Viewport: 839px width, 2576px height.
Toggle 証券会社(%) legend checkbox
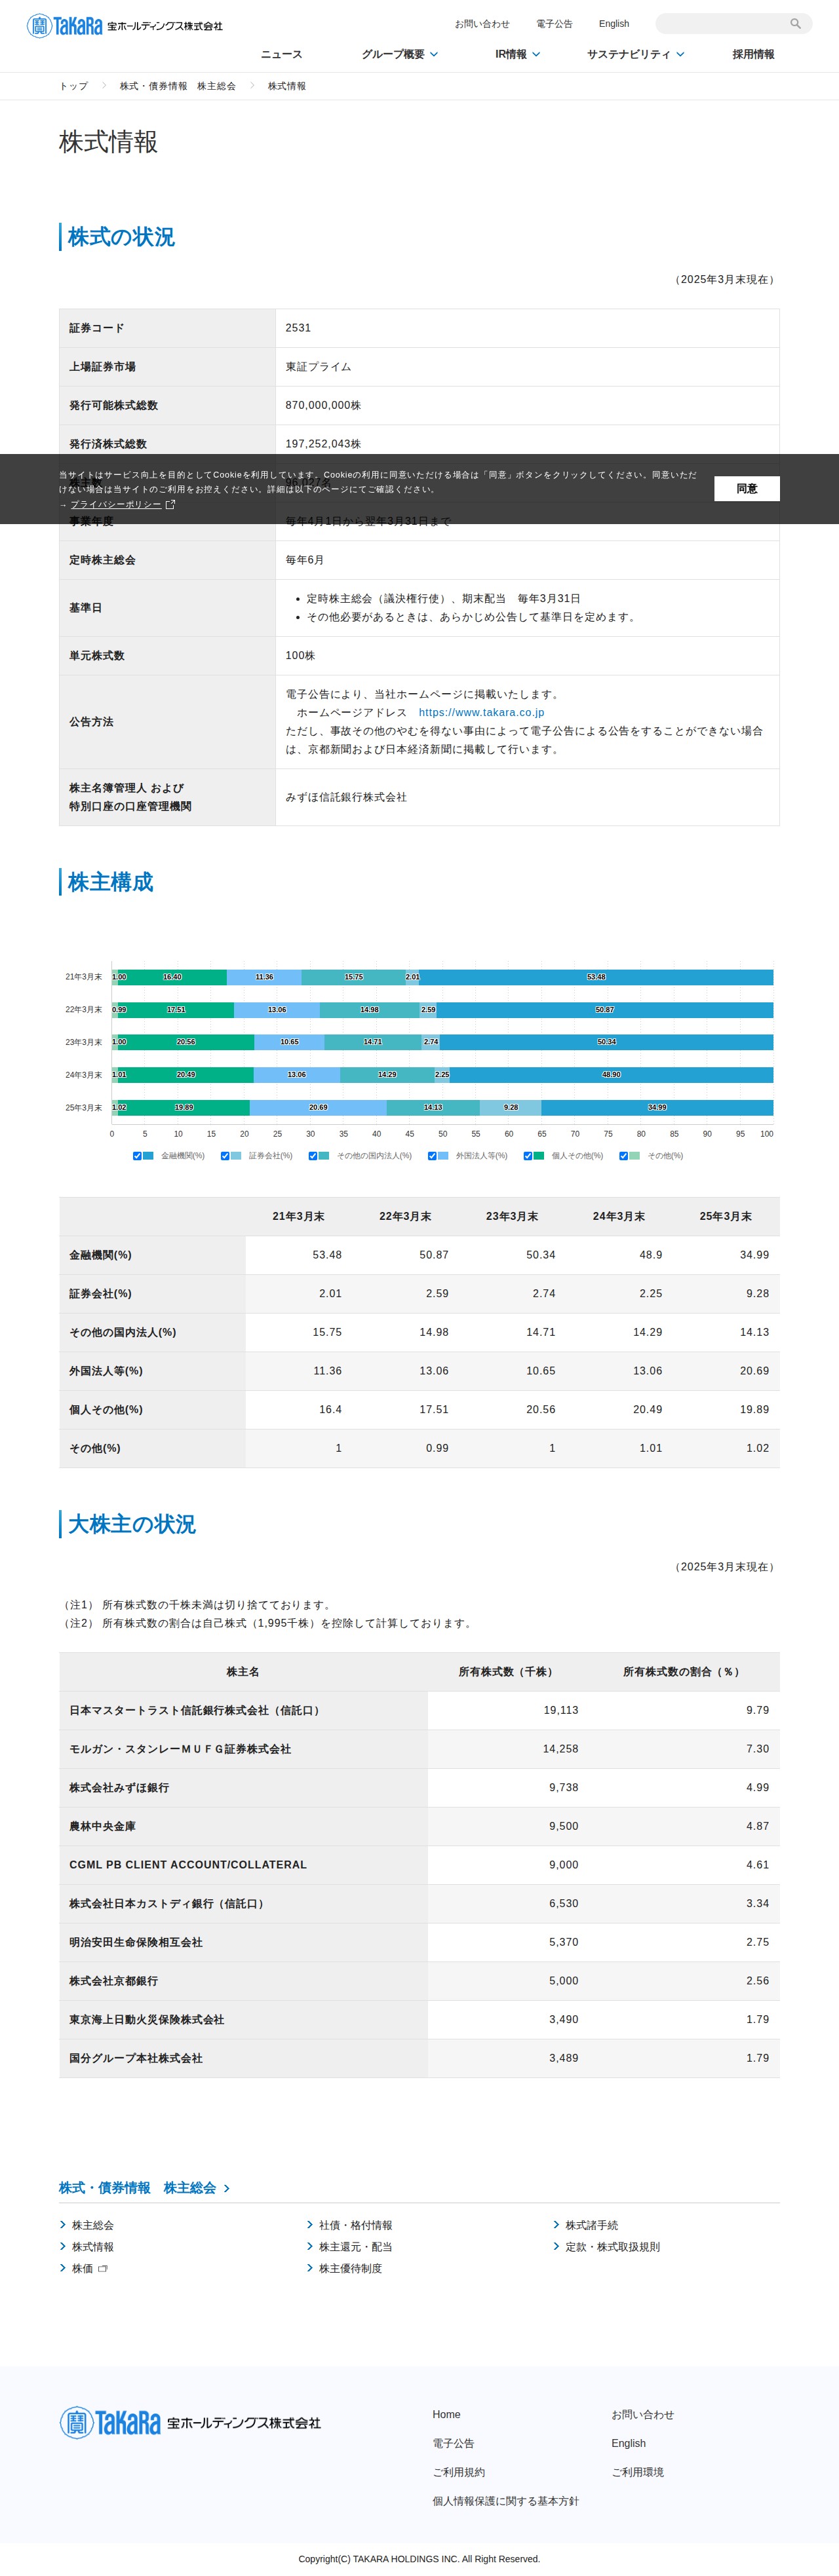coord(225,1156)
